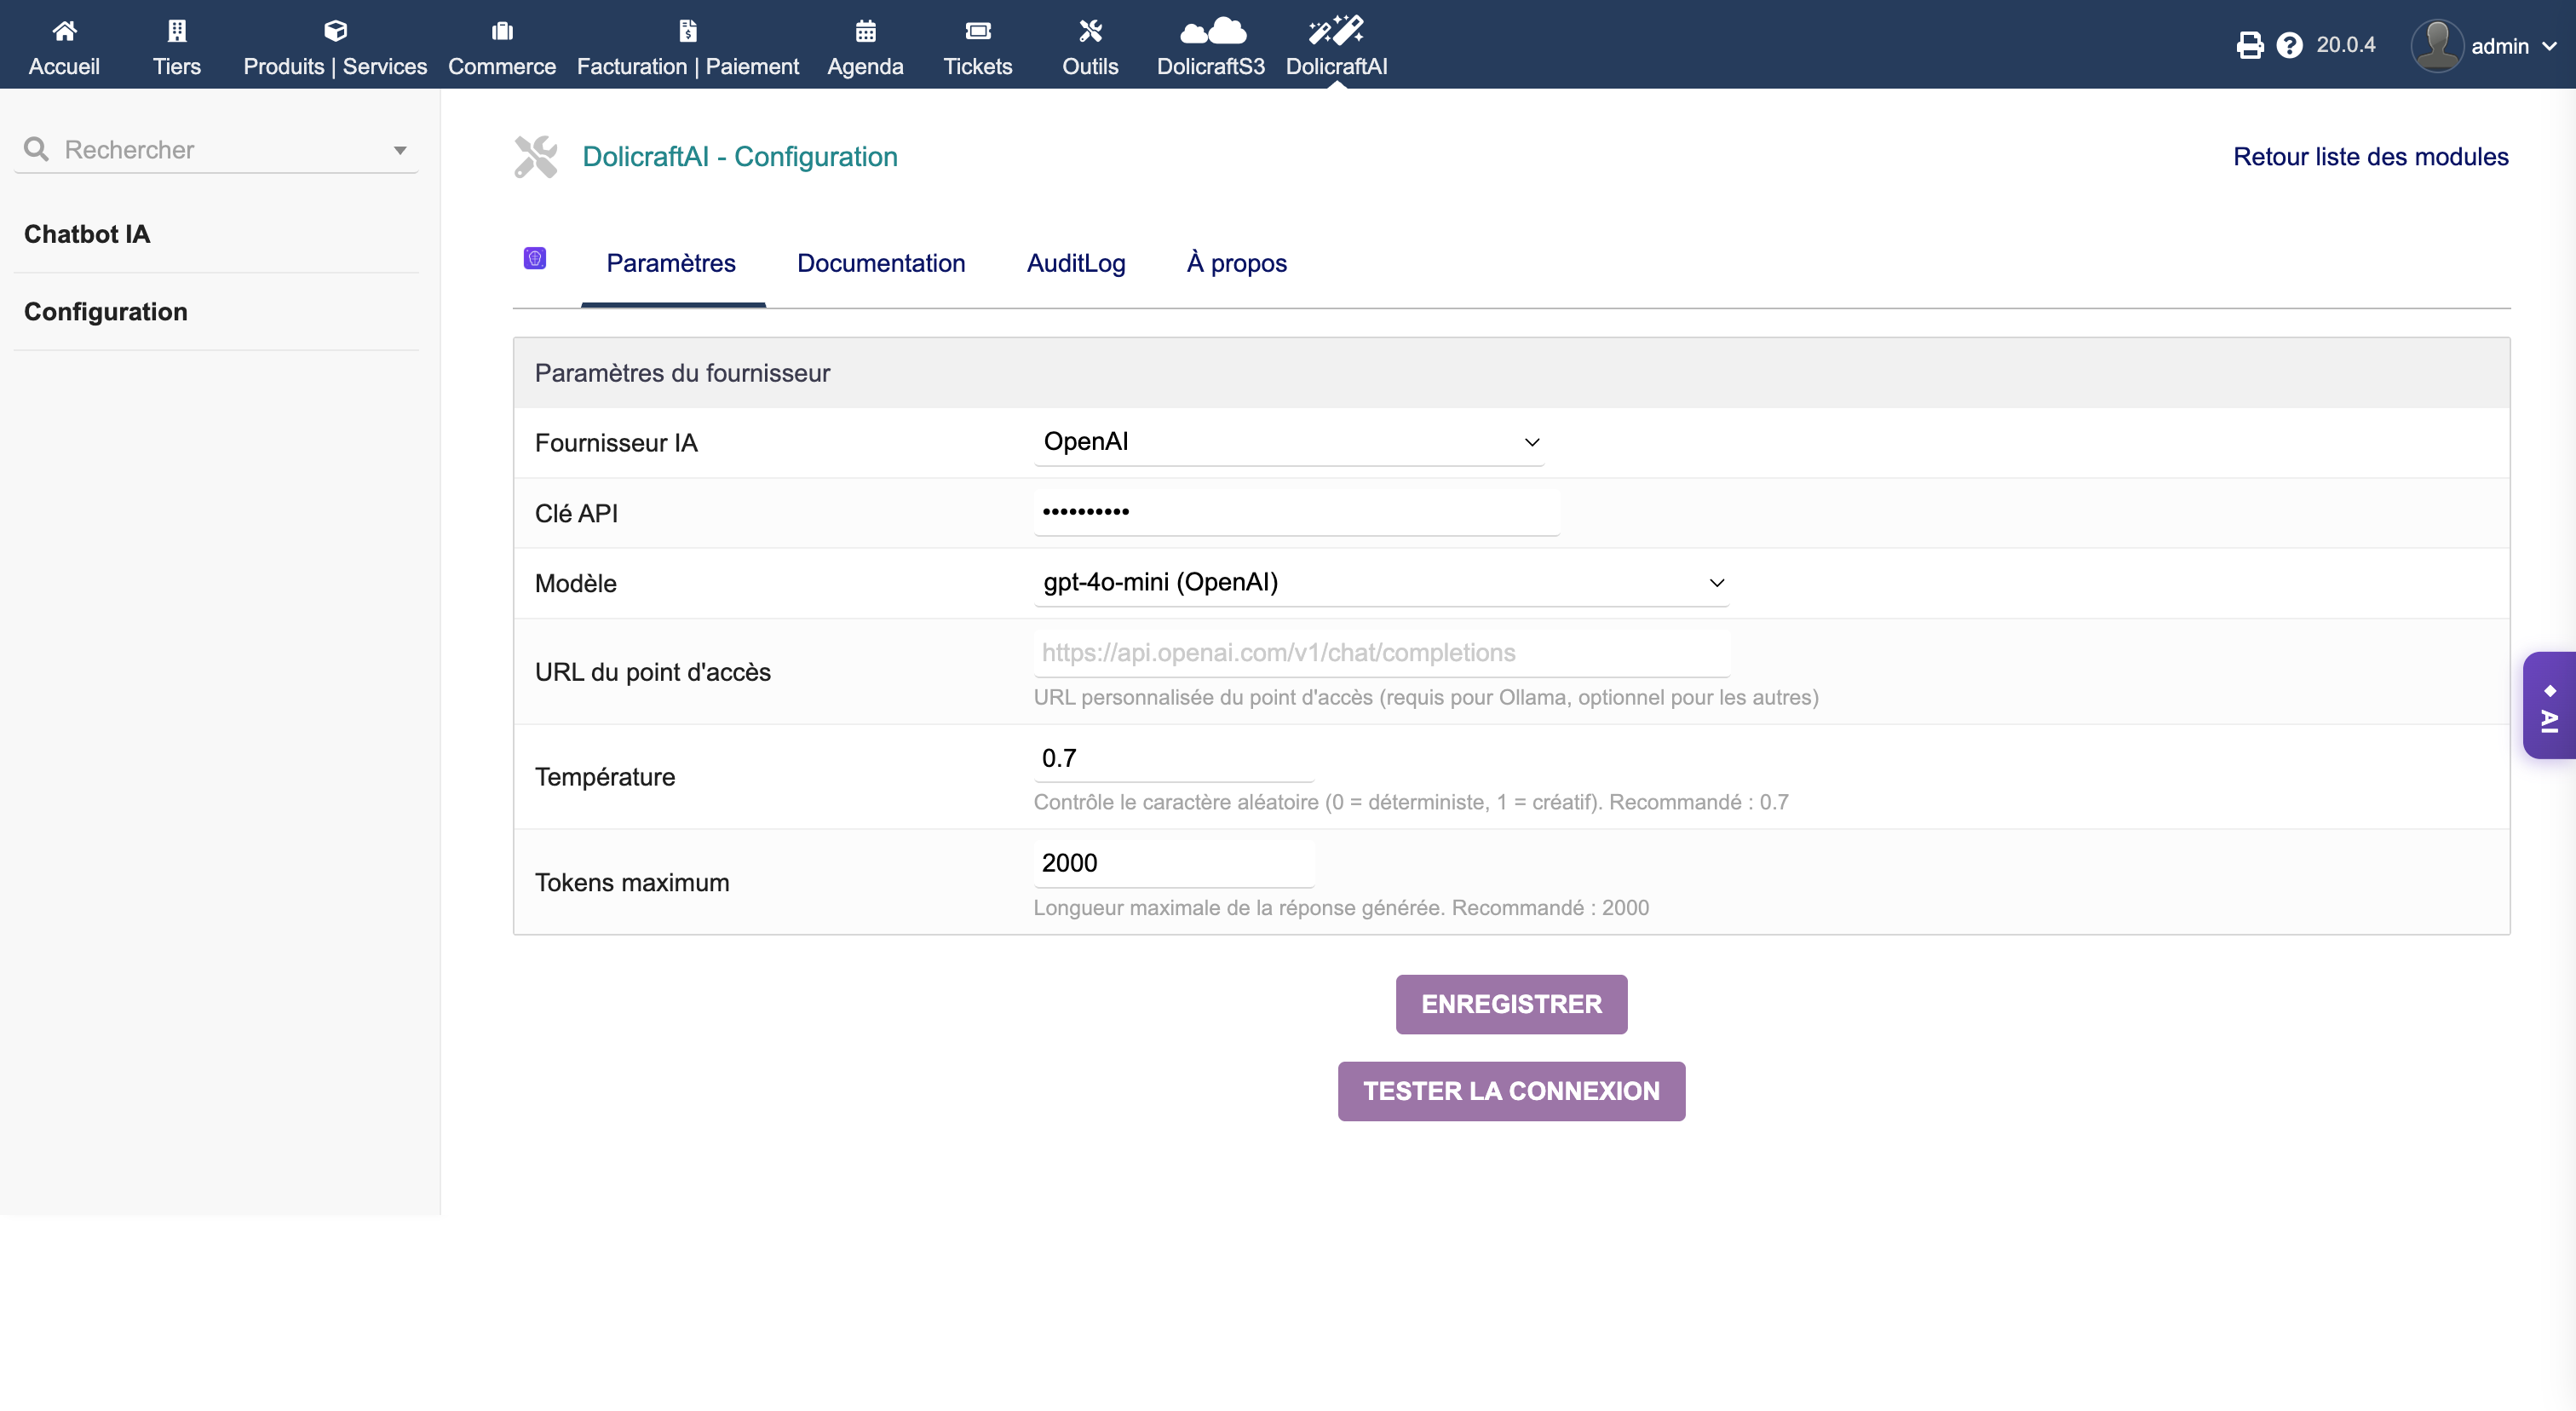2576x1411 pixels.
Task: Click the Enregistrer button
Action: 1510,1004
